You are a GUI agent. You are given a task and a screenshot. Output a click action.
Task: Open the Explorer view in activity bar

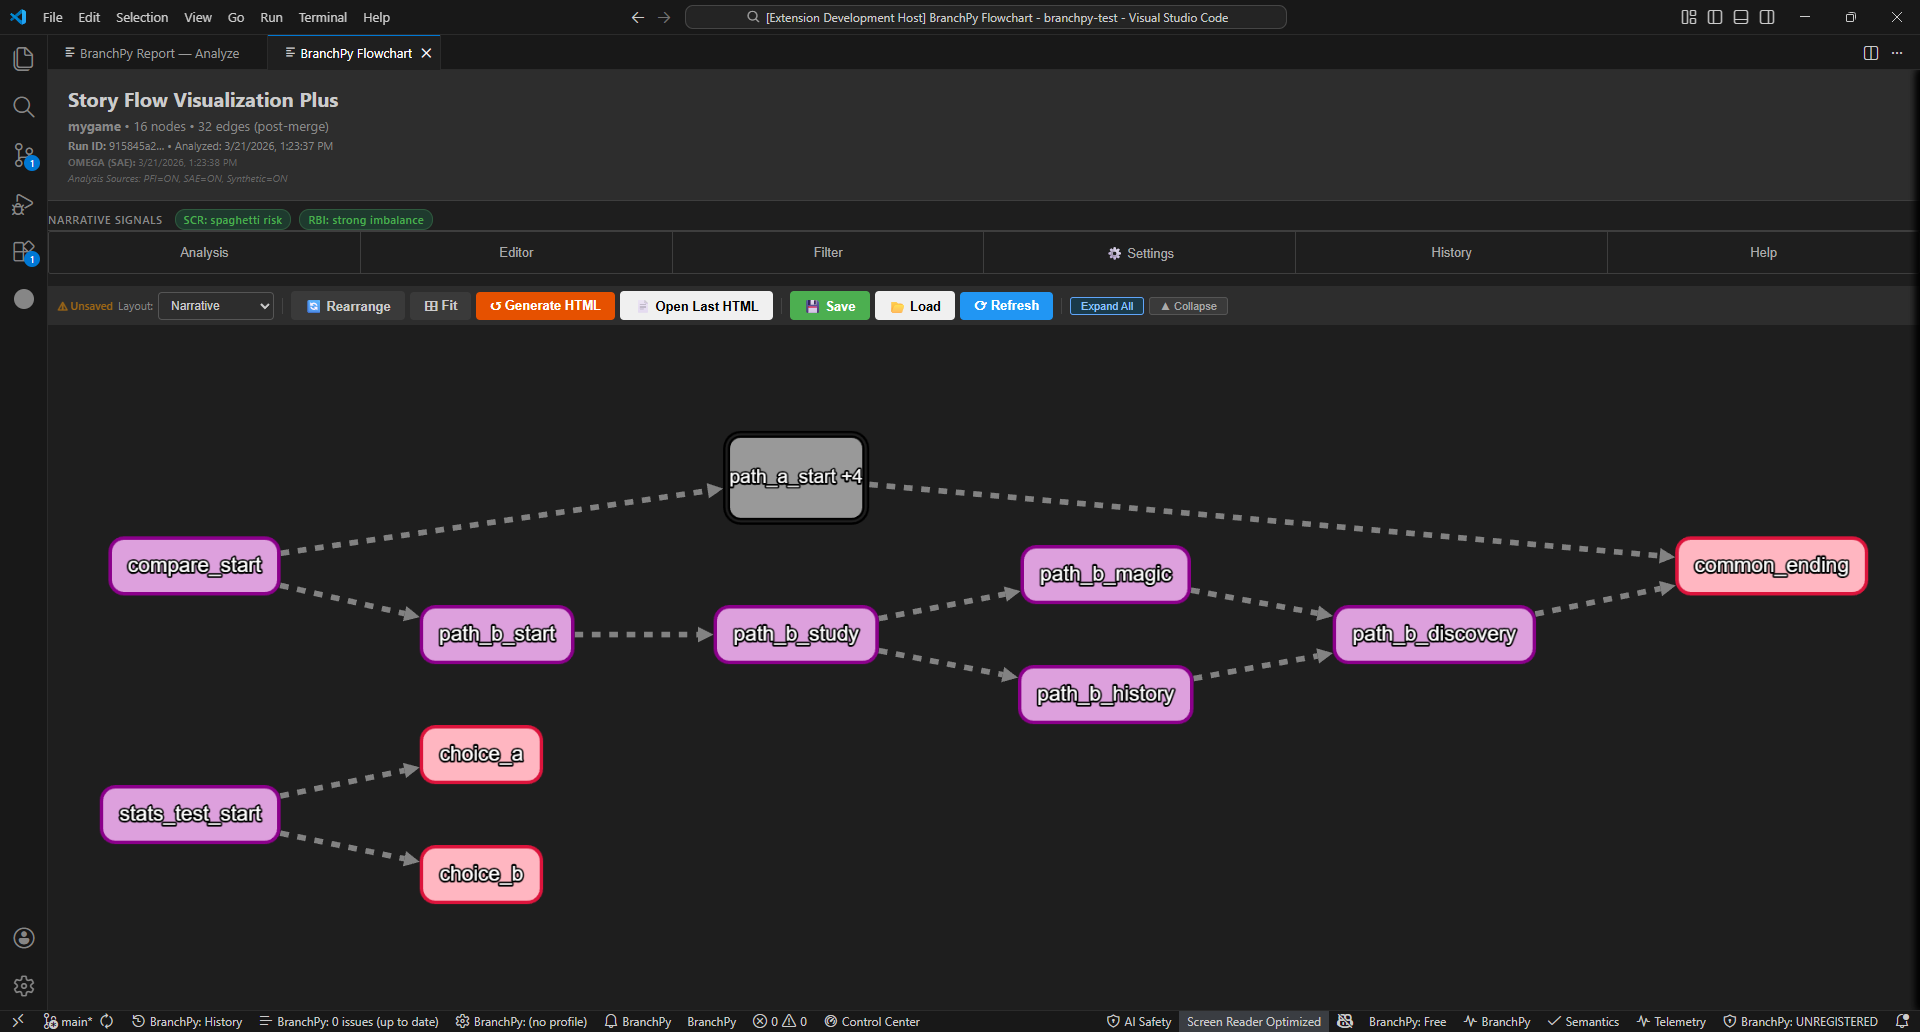click(x=23, y=59)
